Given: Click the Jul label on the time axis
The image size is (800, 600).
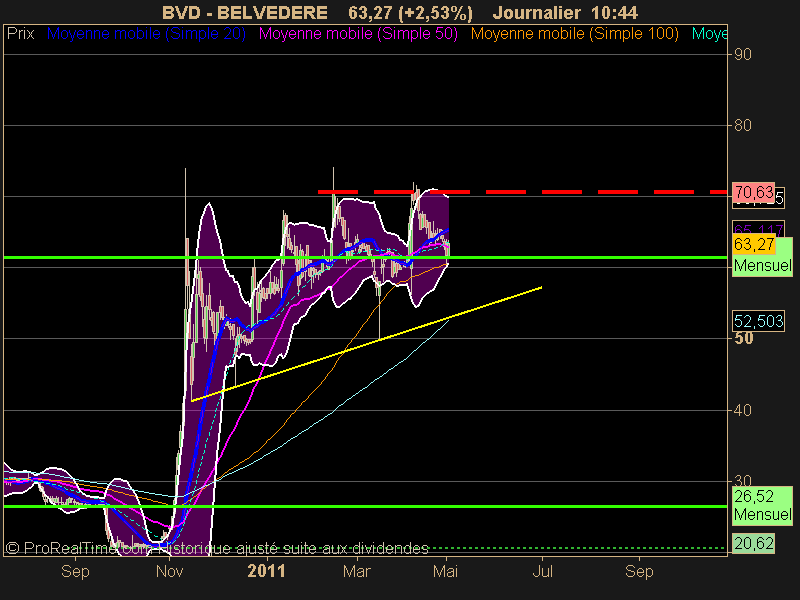Looking at the screenshot, I should pyautogui.click(x=542, y=571).
